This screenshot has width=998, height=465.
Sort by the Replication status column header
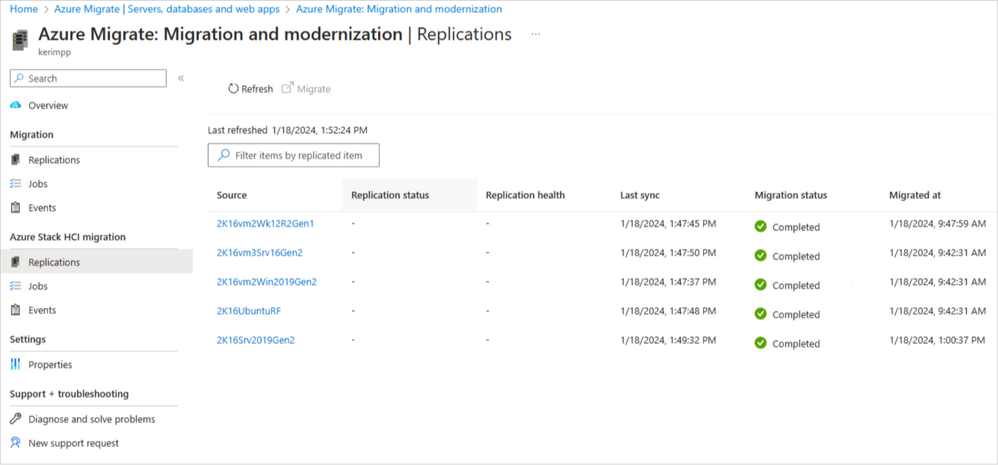[390, 195]
